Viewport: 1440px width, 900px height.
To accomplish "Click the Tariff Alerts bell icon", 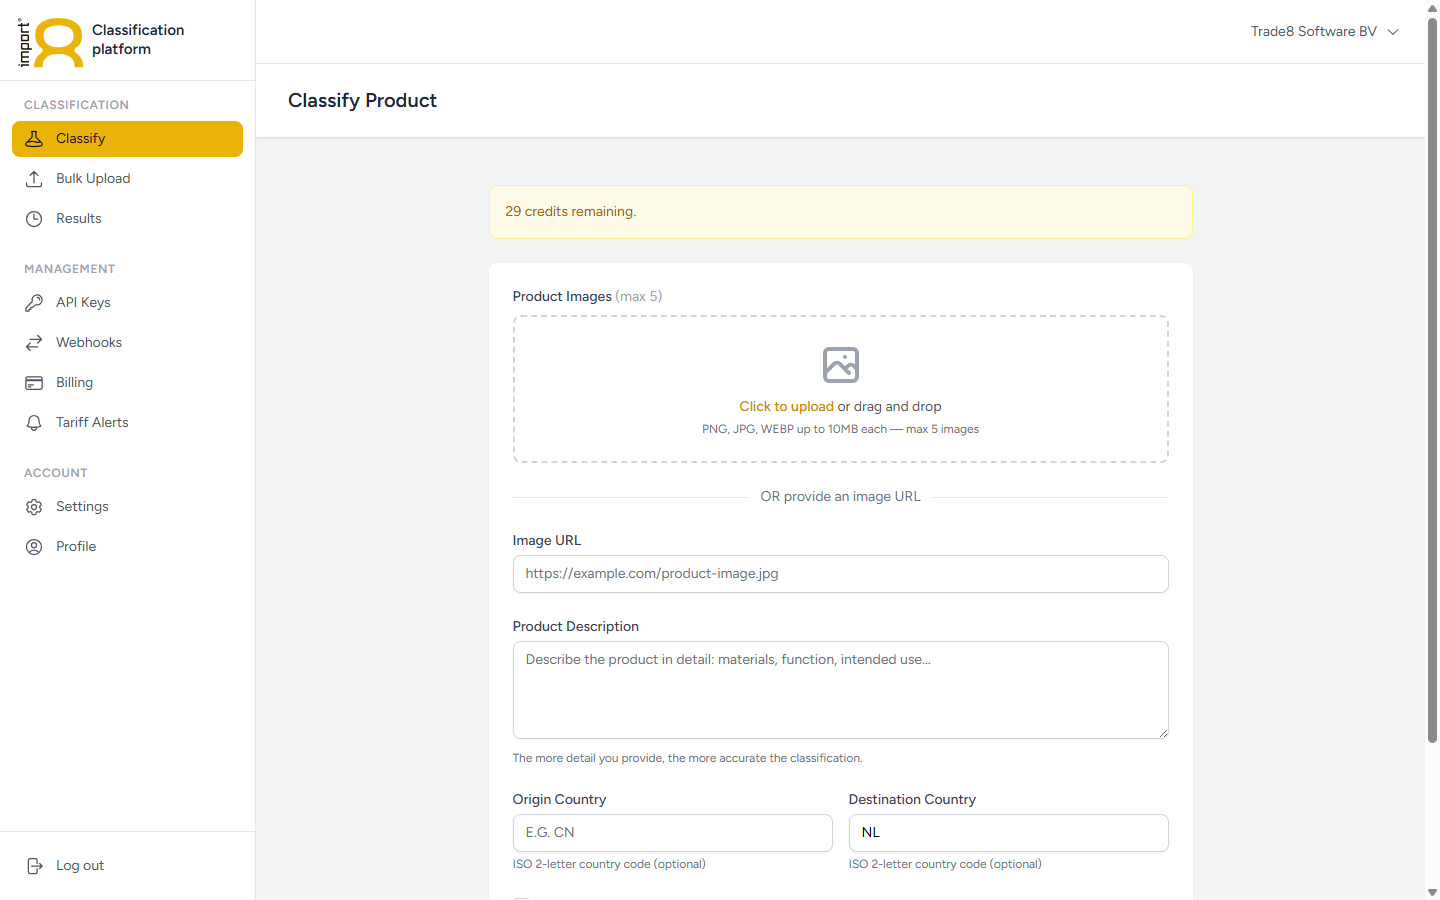I will pyautogui.click(x=33, y=422).
